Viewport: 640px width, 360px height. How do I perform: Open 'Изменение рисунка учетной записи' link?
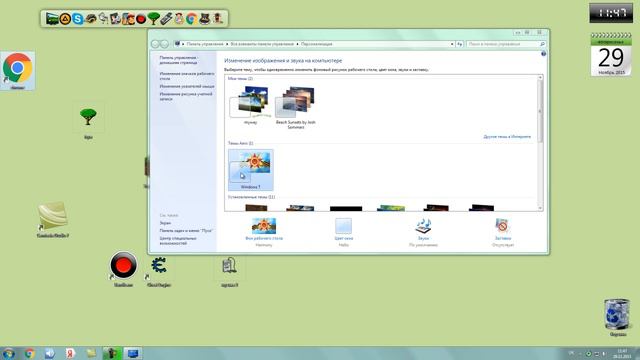tap(186, 96)
